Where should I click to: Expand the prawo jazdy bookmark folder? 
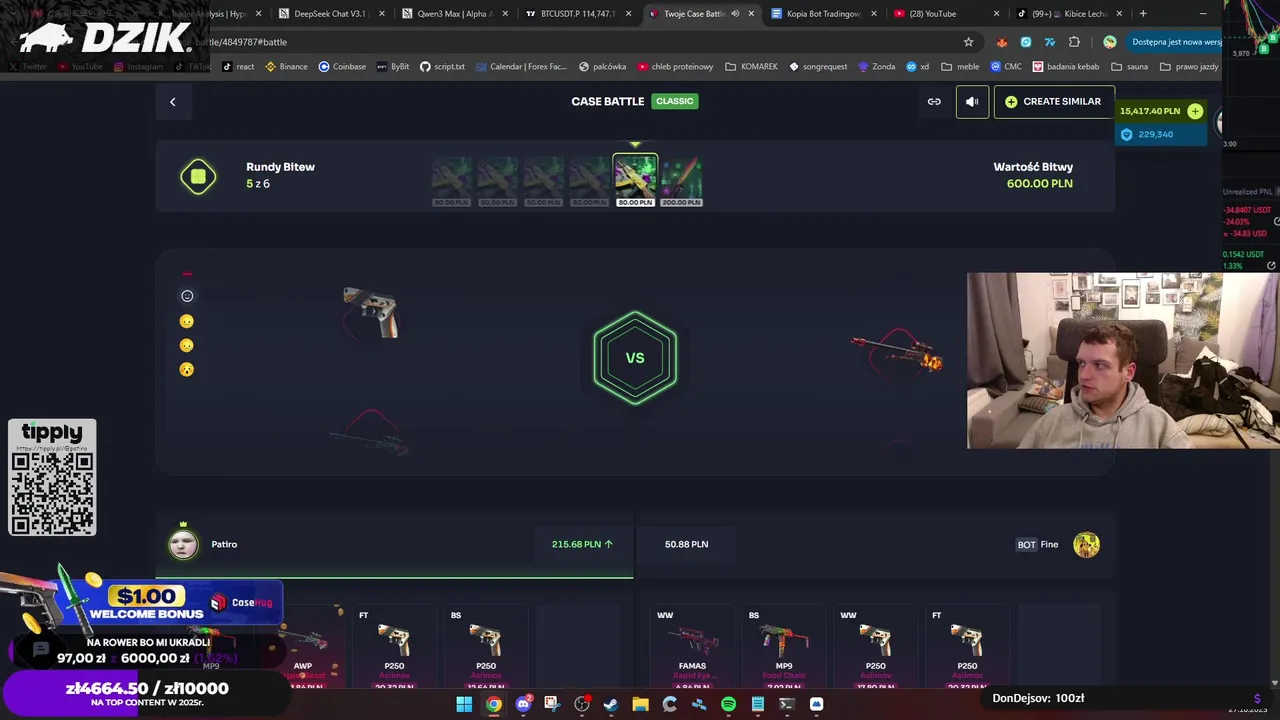[1189, 67]
